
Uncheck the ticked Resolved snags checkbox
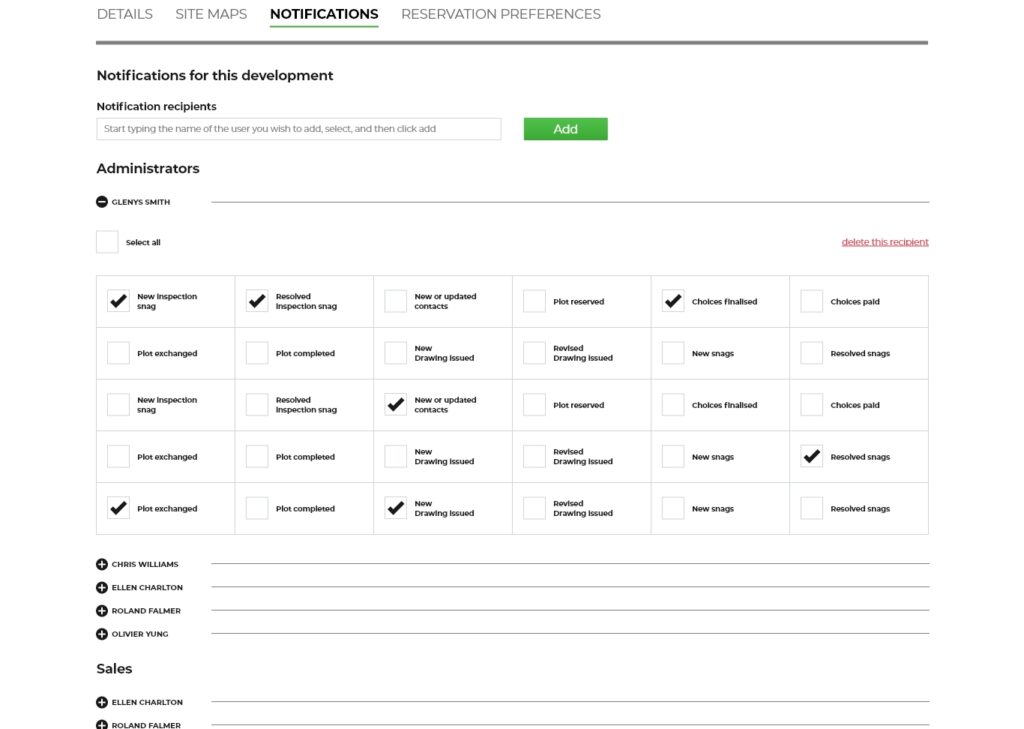(812, 457)
